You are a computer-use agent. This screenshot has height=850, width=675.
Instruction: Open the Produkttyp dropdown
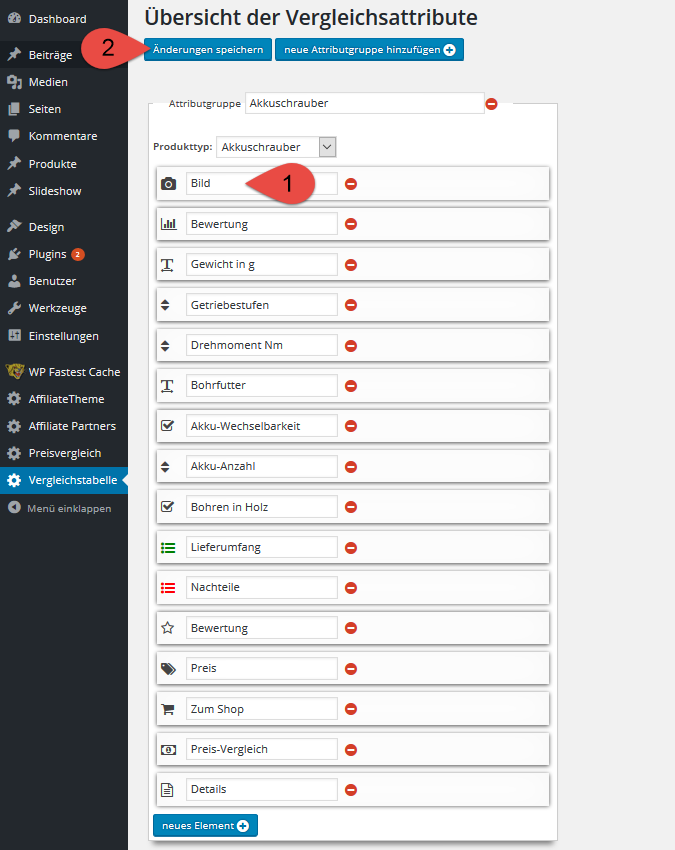(x=276, y=147)
